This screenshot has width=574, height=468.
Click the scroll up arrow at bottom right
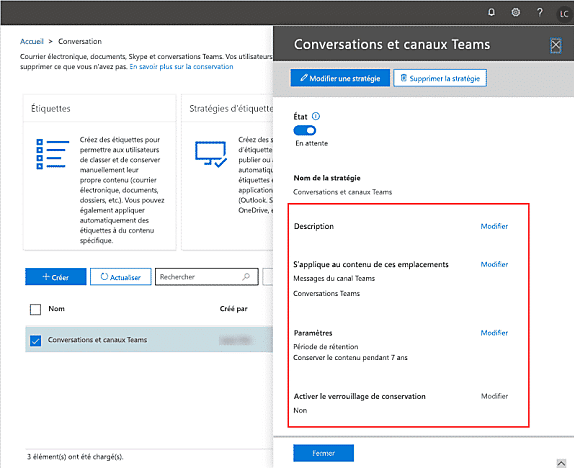561,463
